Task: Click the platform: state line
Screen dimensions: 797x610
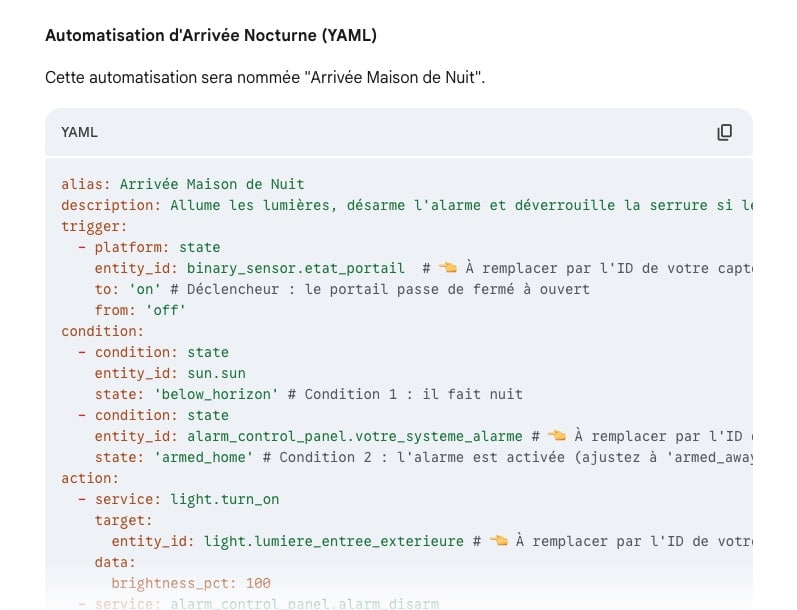Action: tap(157, 247)
